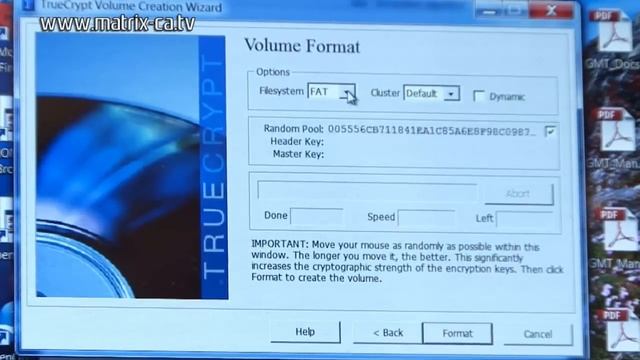Click the Format button

coord(457,333)
